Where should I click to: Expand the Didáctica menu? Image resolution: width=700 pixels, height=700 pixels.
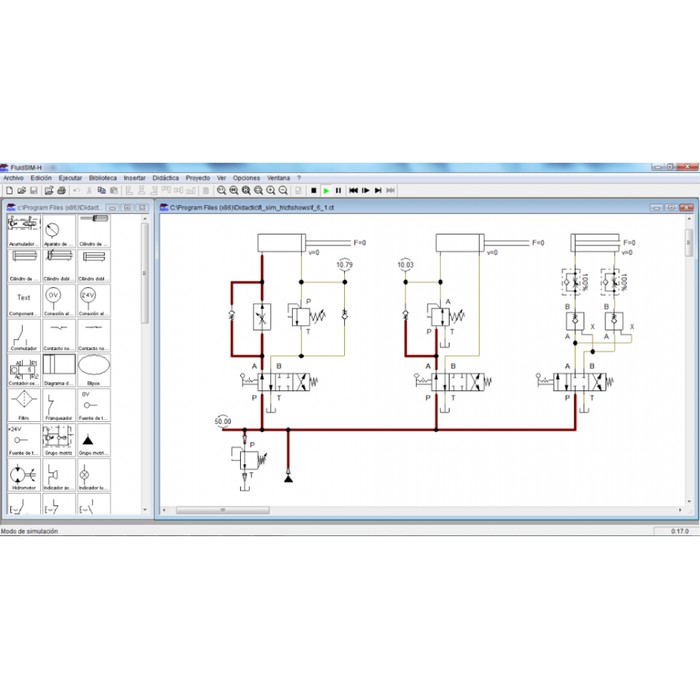(165, 177)
